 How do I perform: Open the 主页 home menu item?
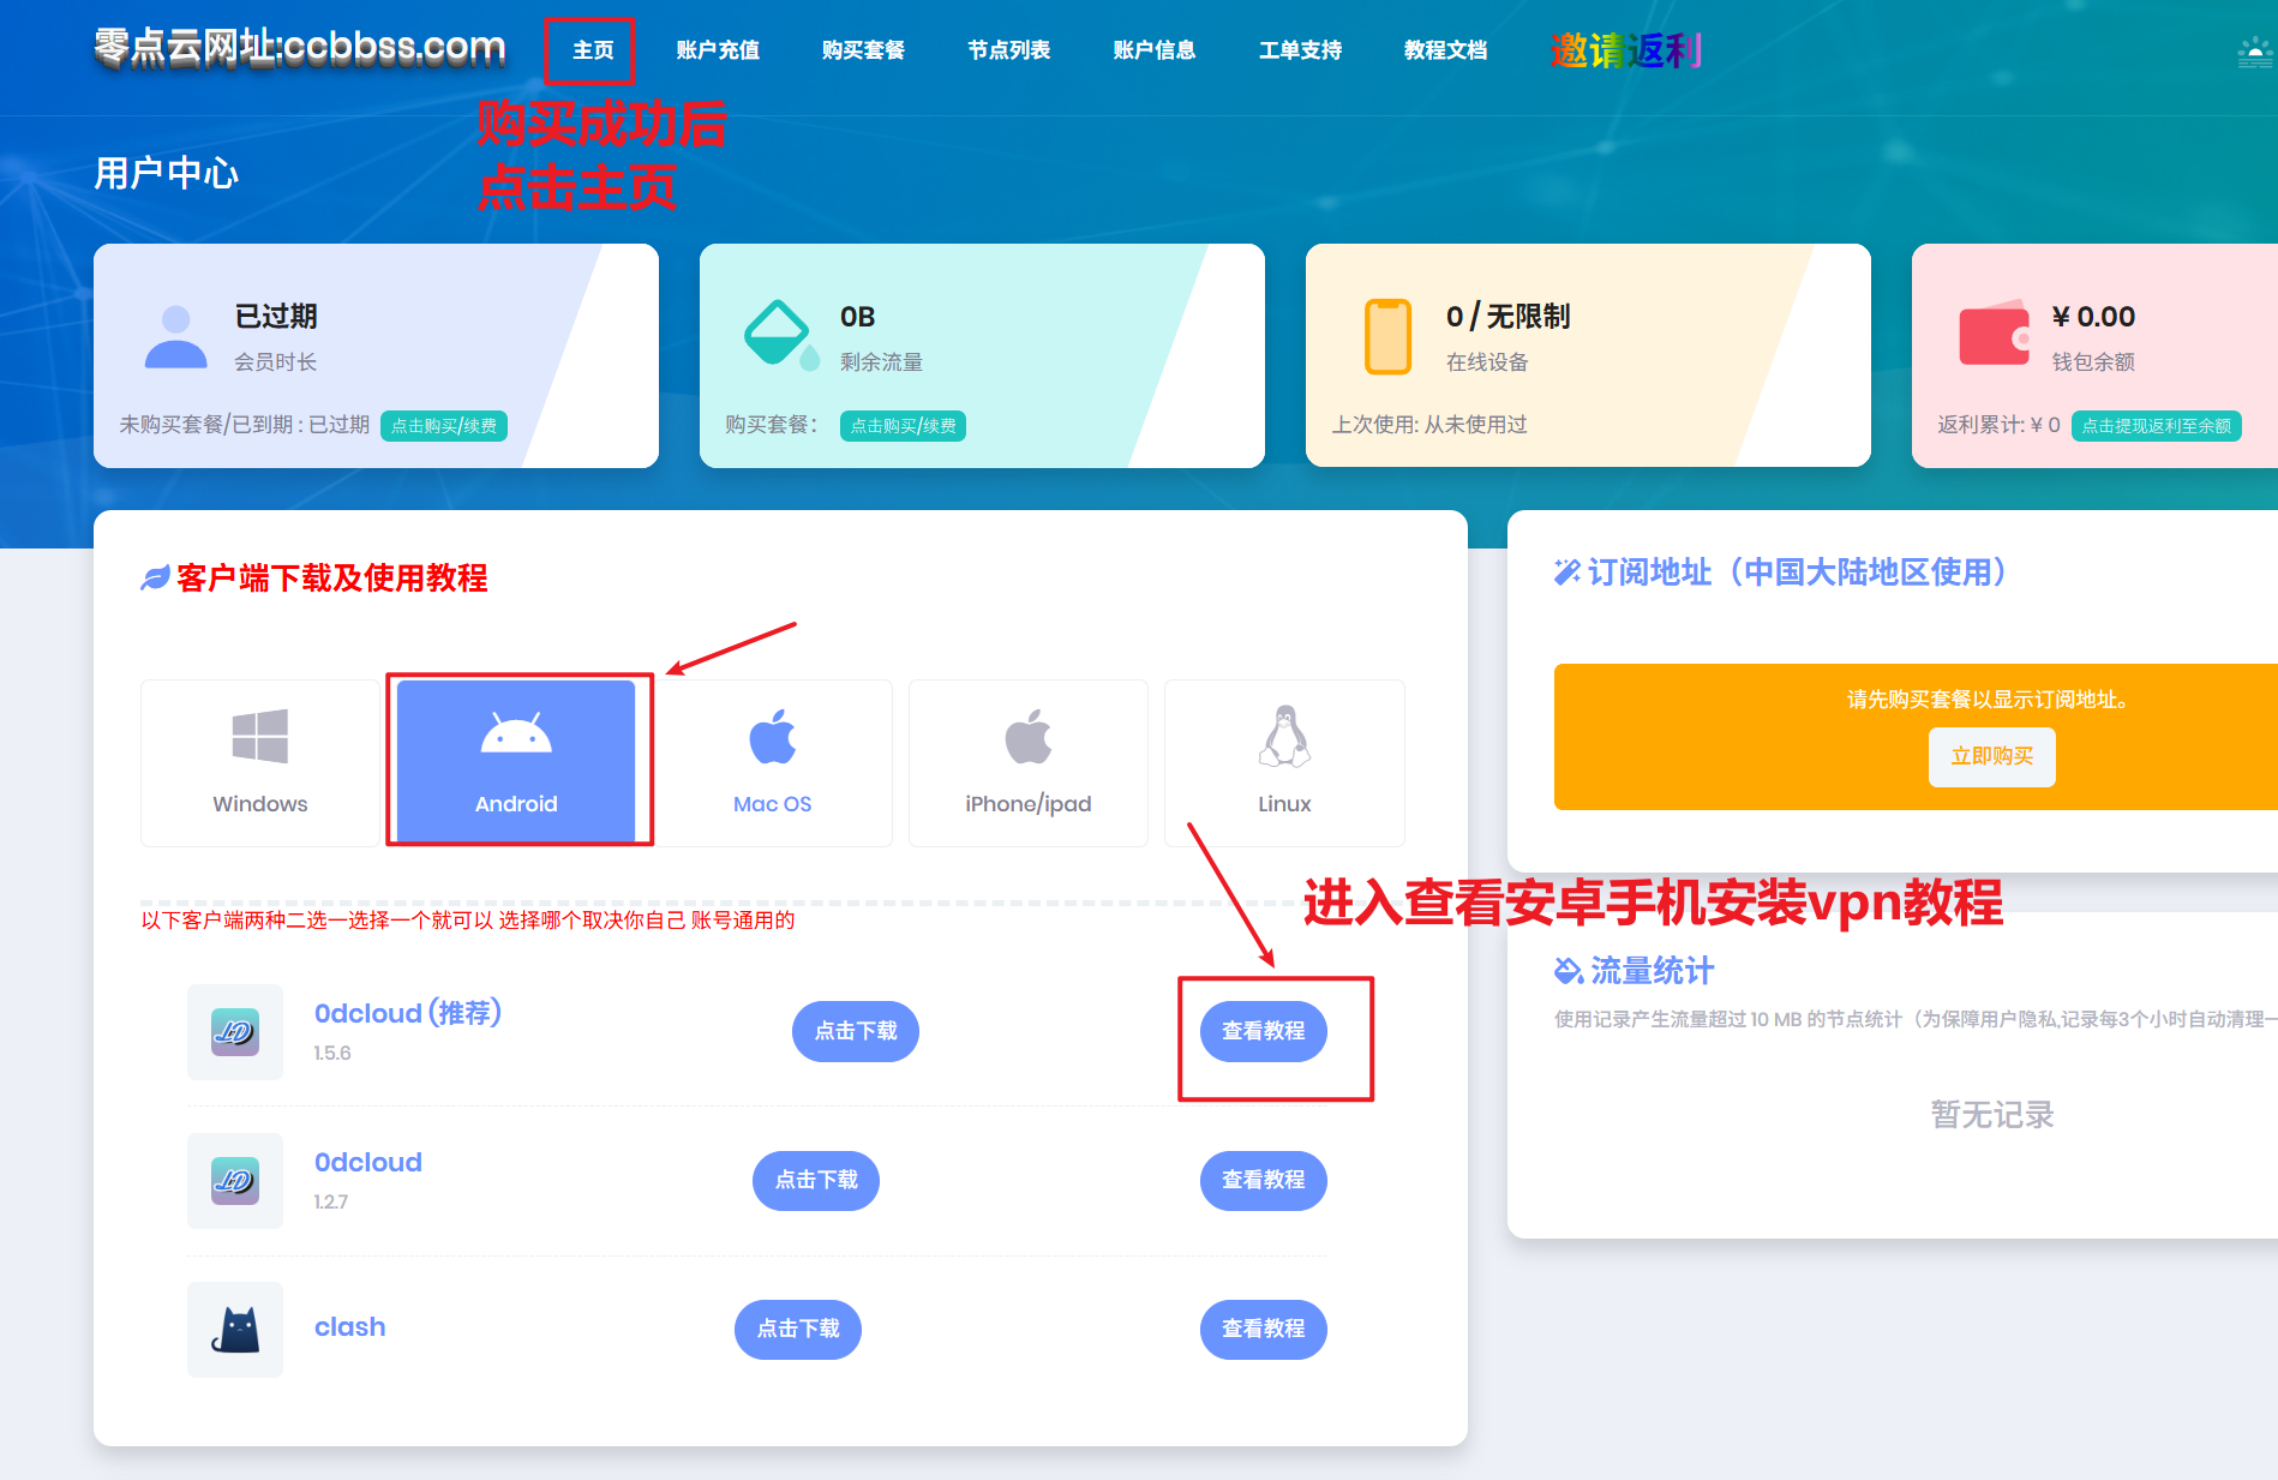(x=592, y=50)
